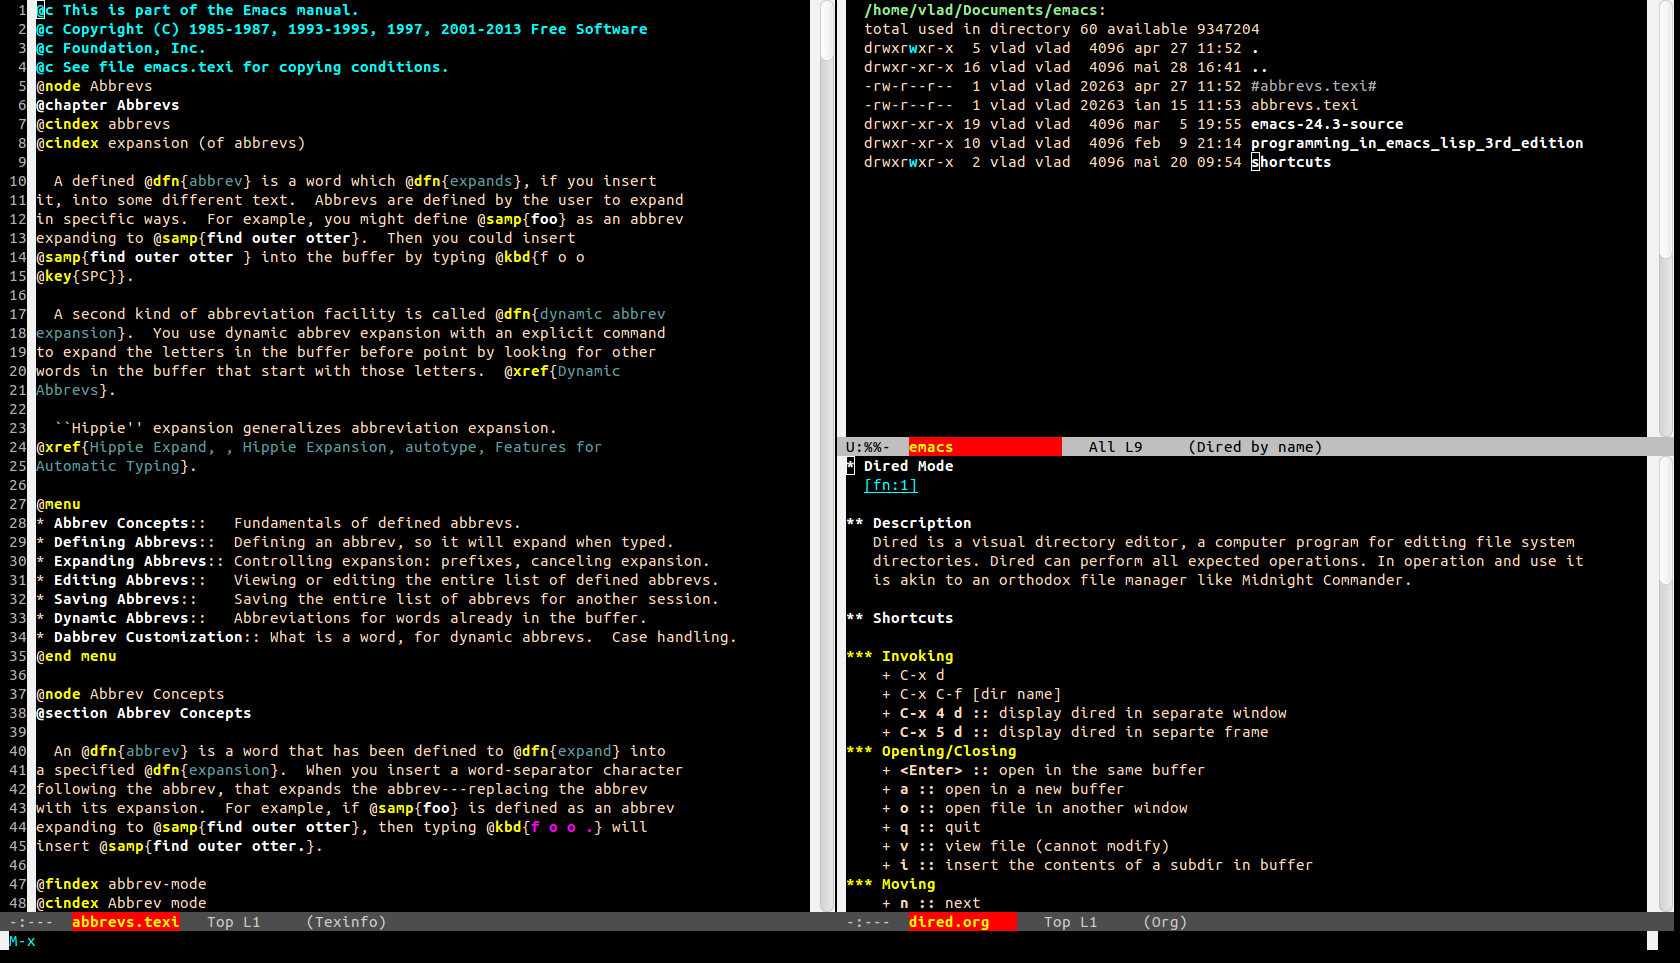Click the current directory '.' entry in Dired

(x=1255, y=48)
